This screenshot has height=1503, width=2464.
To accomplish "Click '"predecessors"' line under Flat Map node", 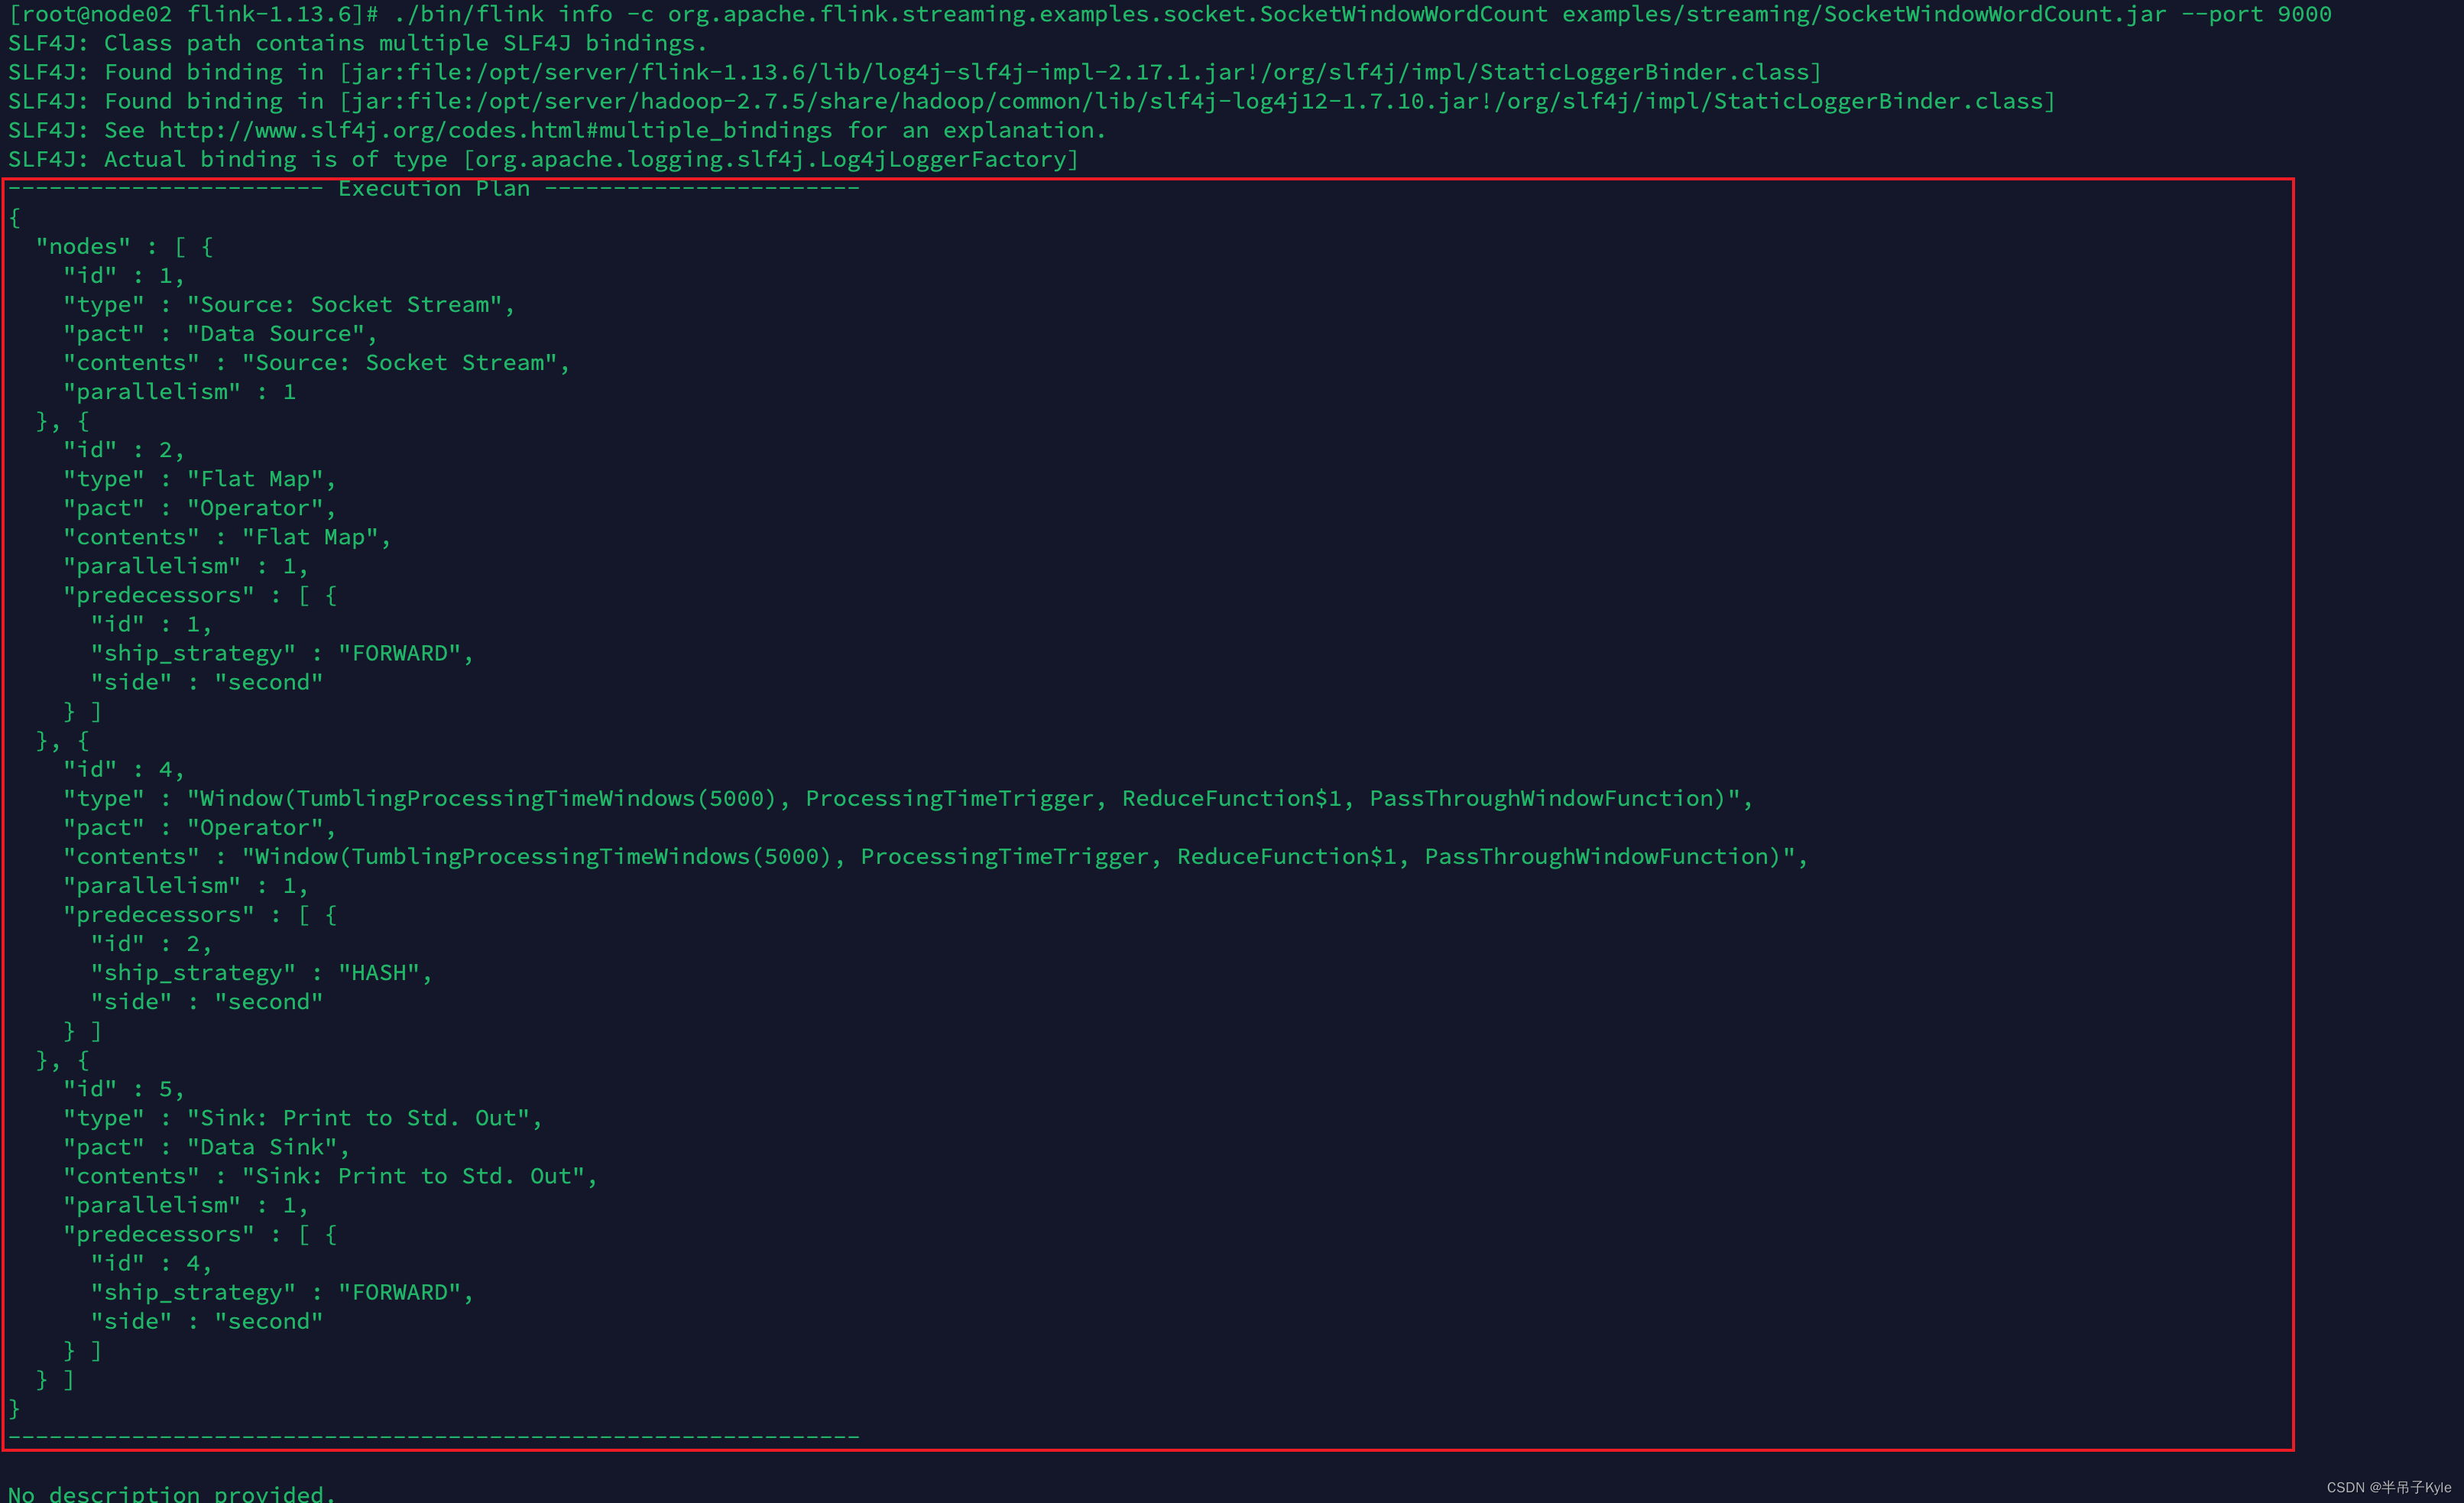I will [200, 595].
